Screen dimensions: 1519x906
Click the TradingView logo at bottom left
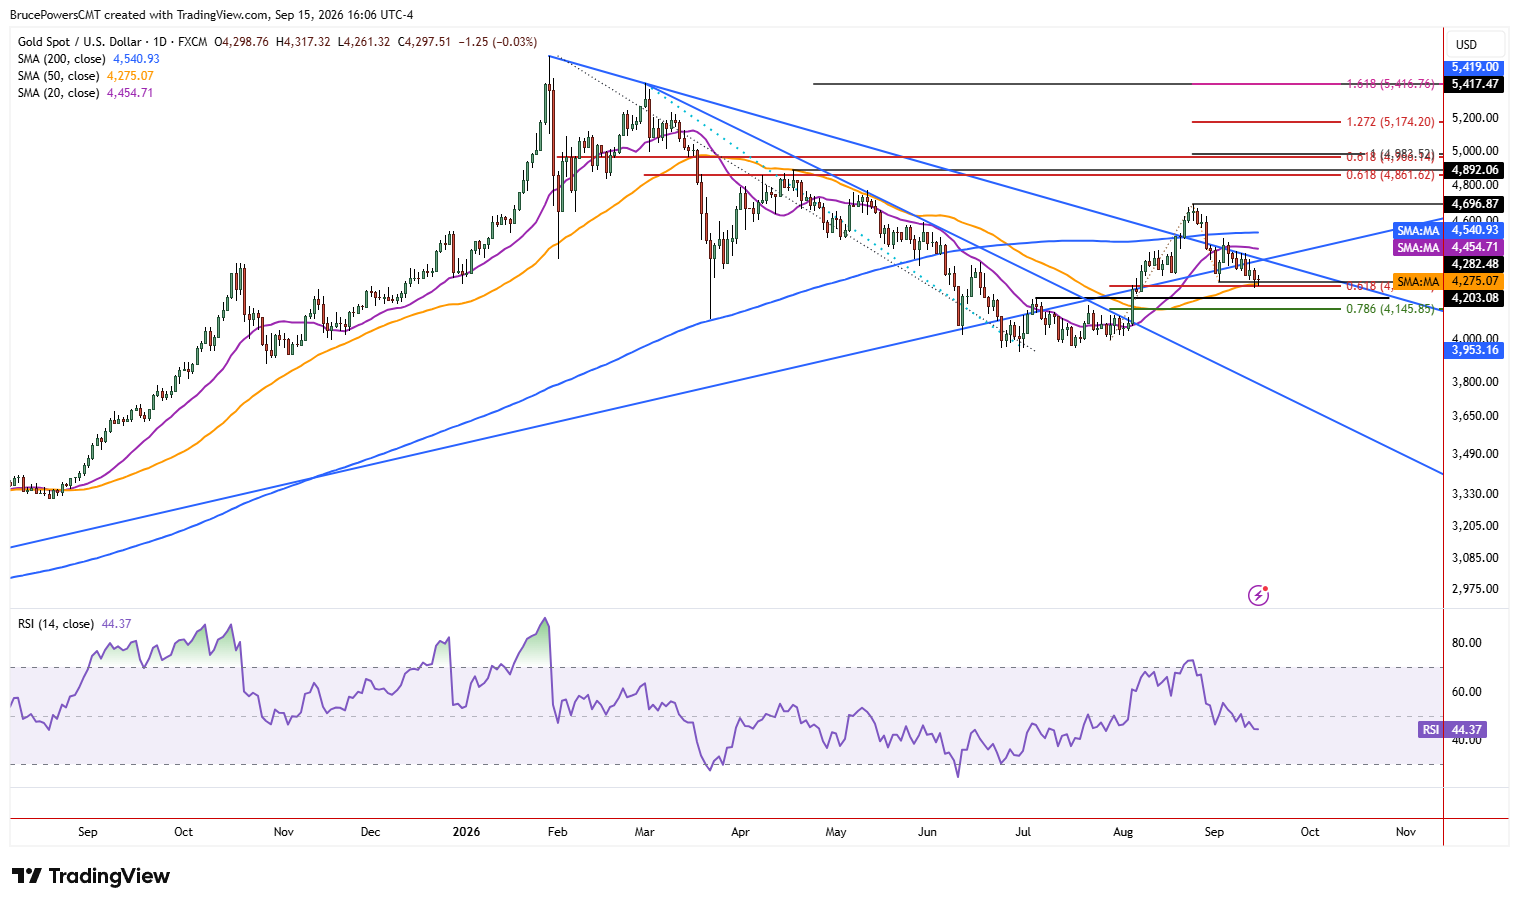91,876
